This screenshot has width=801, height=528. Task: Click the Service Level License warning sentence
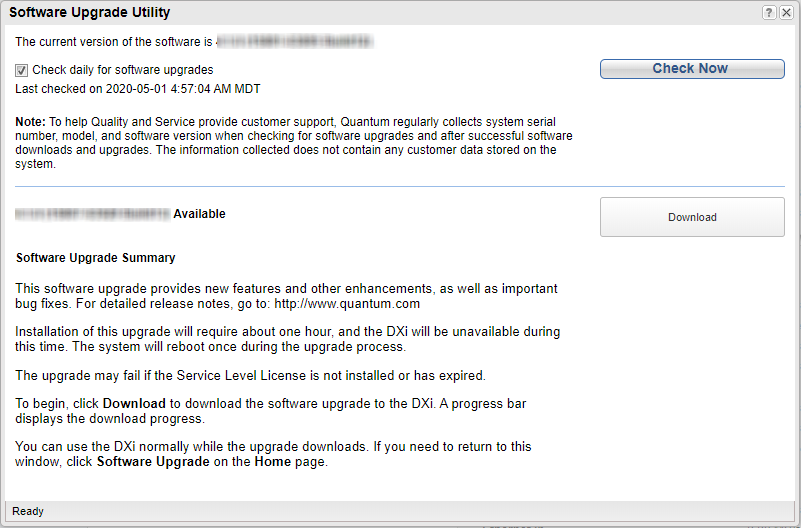250,376
